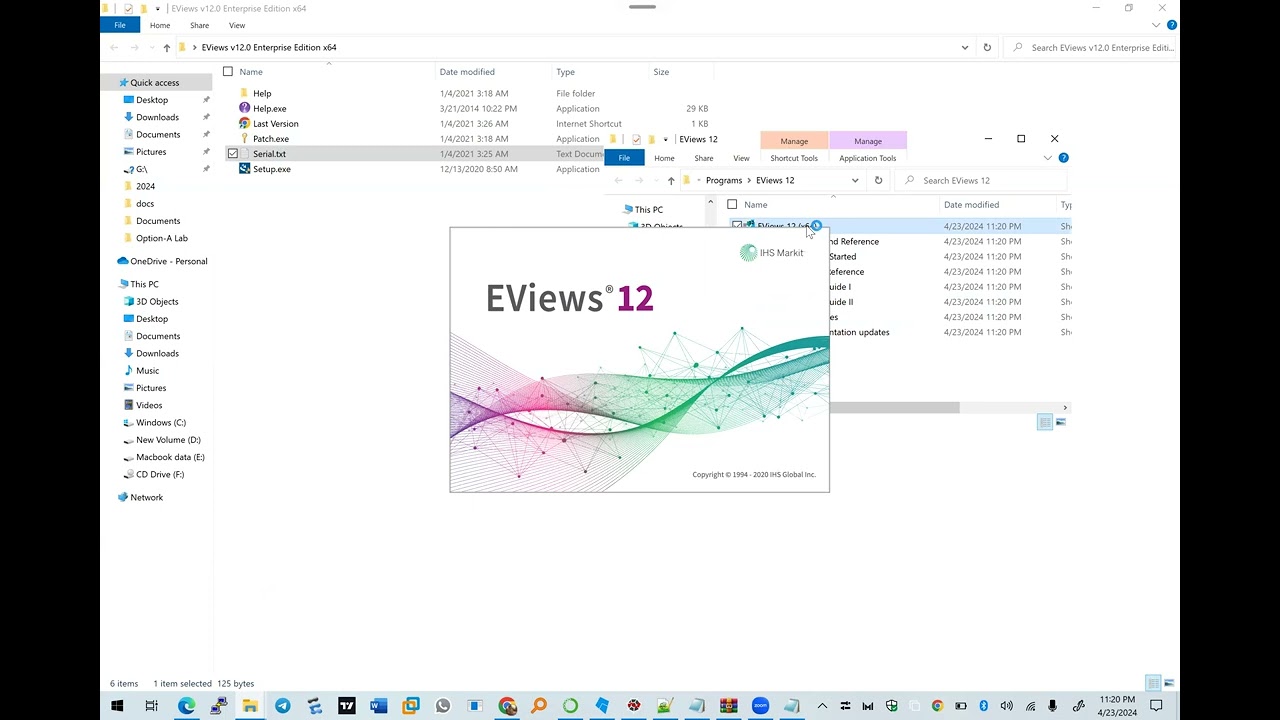Open recent locations dropdown in the back window
This screenshot has width=1280, height=720.
152,47
